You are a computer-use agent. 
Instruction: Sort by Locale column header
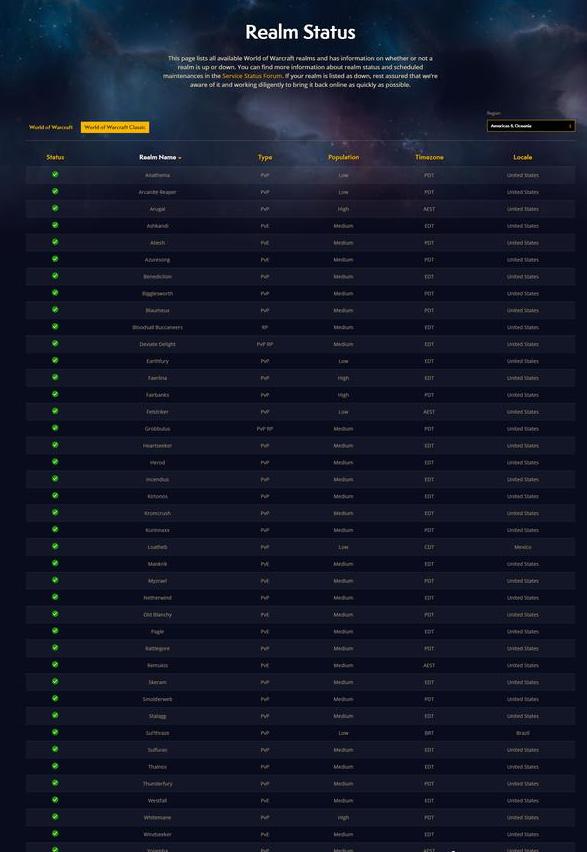[x=522, y=157]
